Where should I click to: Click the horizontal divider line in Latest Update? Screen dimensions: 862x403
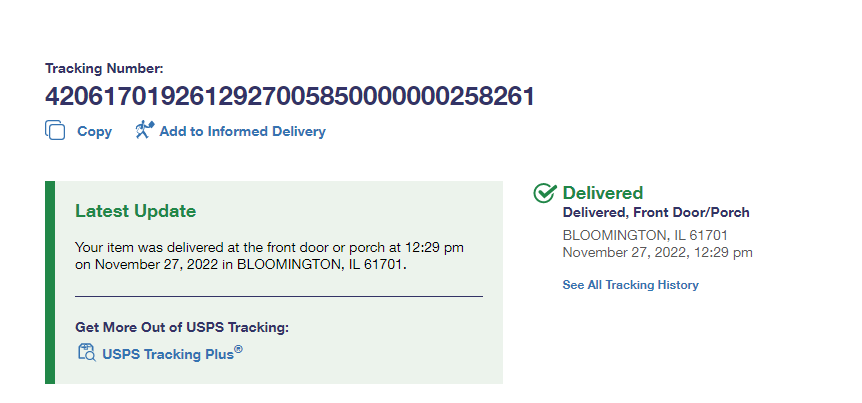pyautogui.click(x=278, y=296)
